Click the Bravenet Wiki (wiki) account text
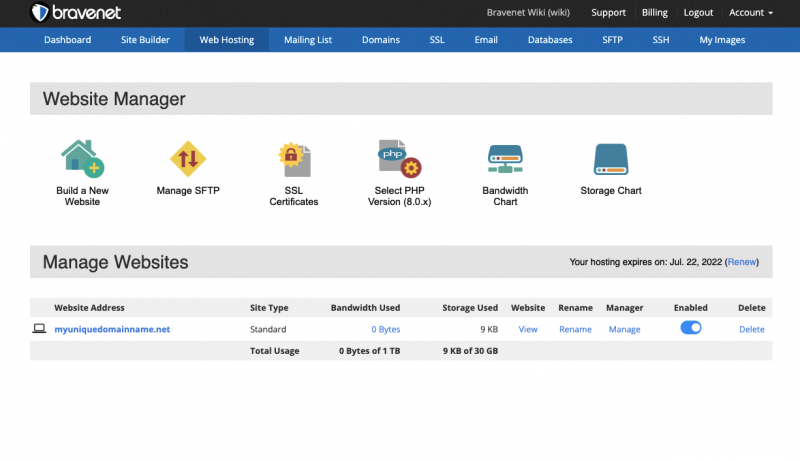This screenshot has width=800, height=461. pyautogui.click(x=528, y=13)
